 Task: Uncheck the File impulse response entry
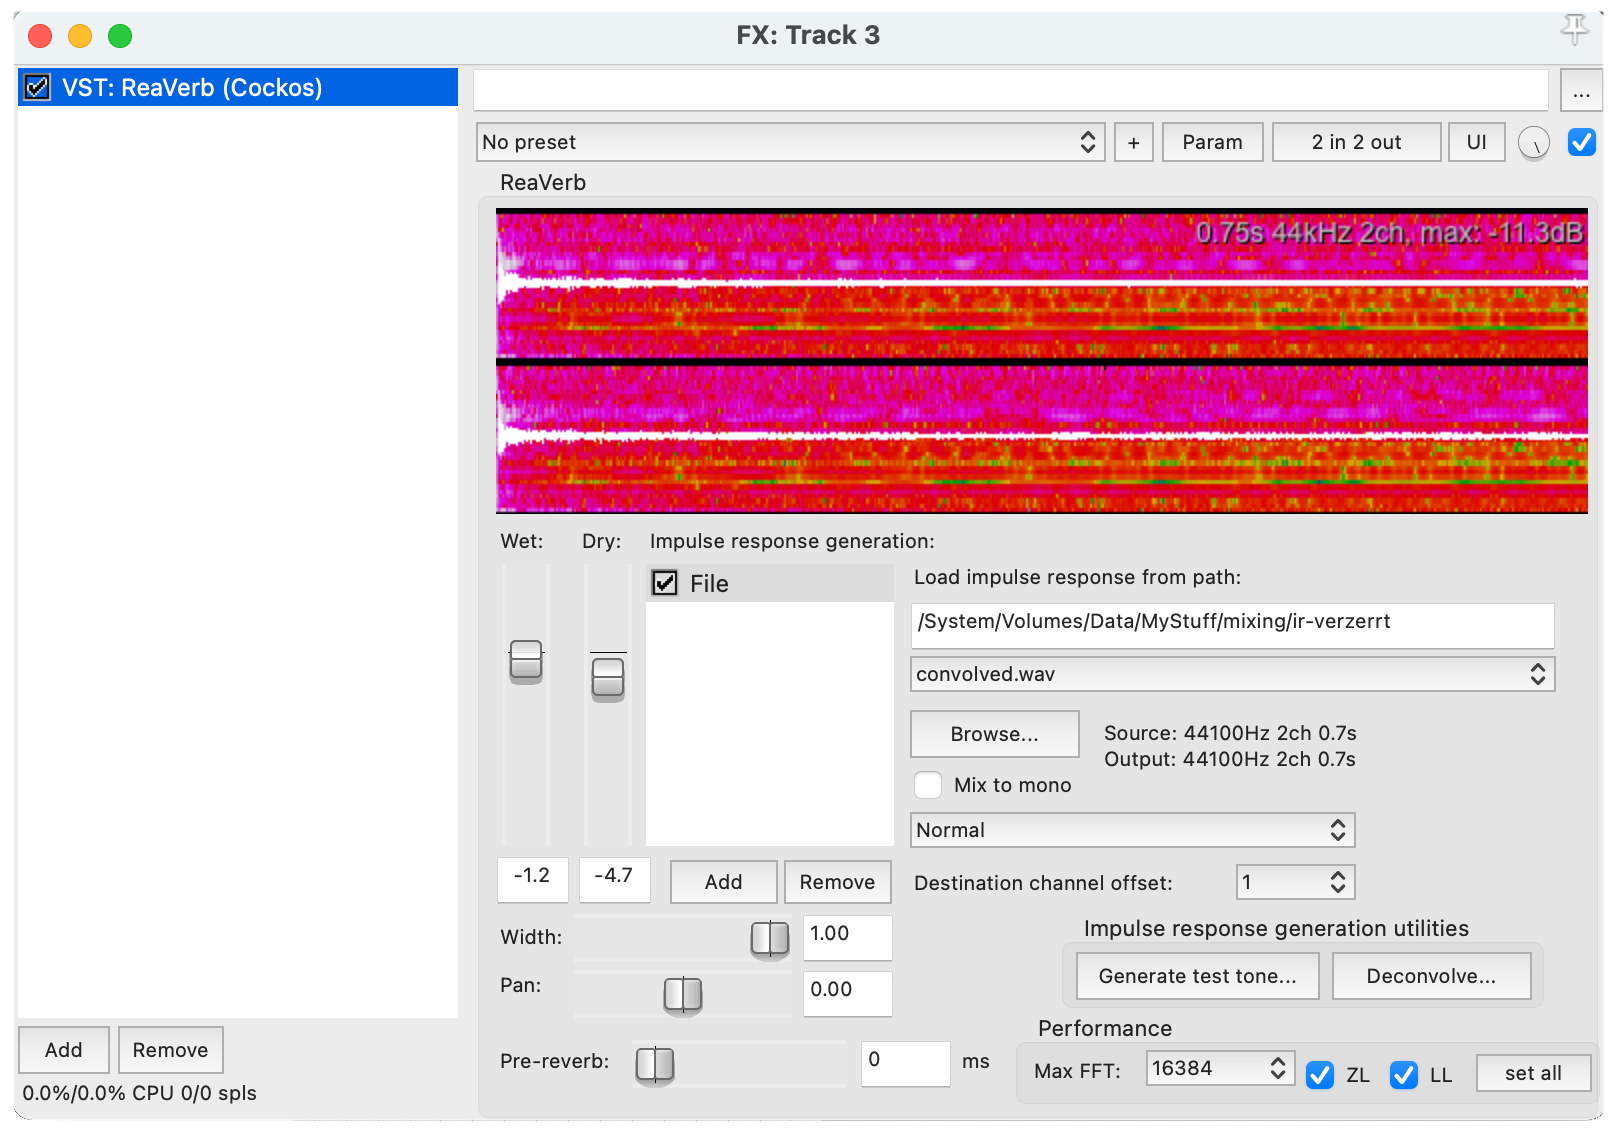click(x=665, y=583)
